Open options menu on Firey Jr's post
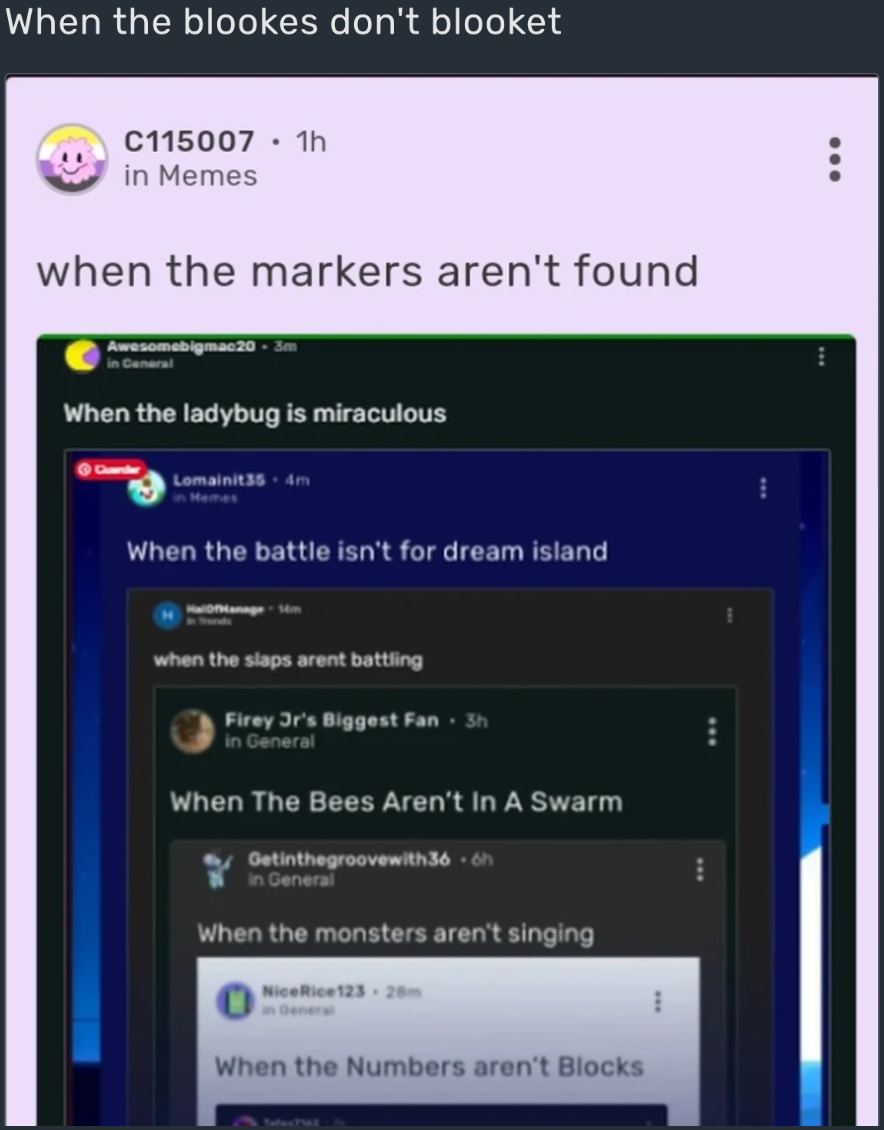The width and height of the screenshot is (884, 1130). (x=712, y=731)
